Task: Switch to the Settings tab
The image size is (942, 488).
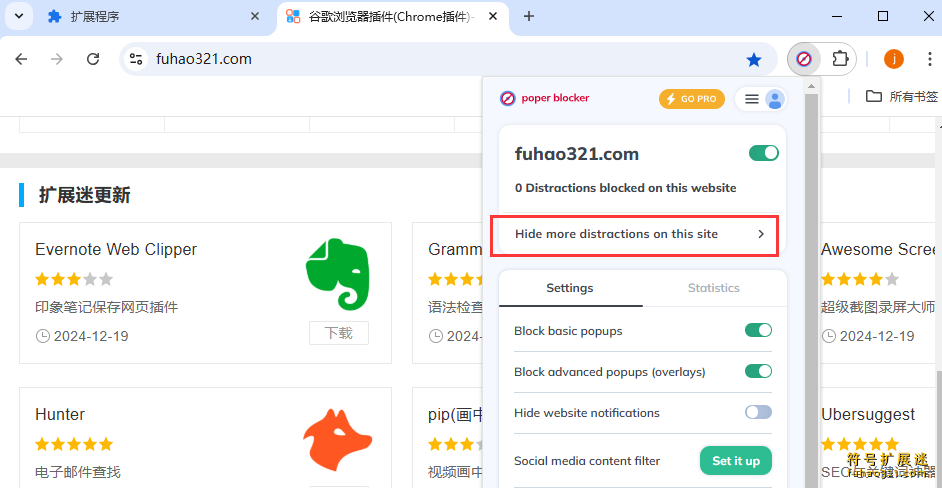Action: [x=570, y=288]
